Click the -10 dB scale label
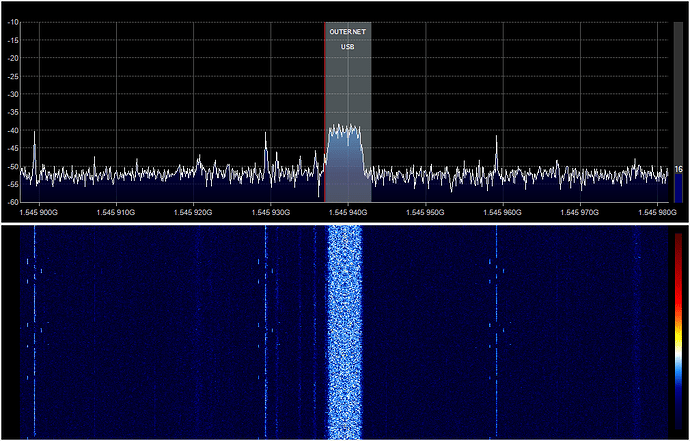The width and height of the screenshot is (690, 441). pos(12,22)
